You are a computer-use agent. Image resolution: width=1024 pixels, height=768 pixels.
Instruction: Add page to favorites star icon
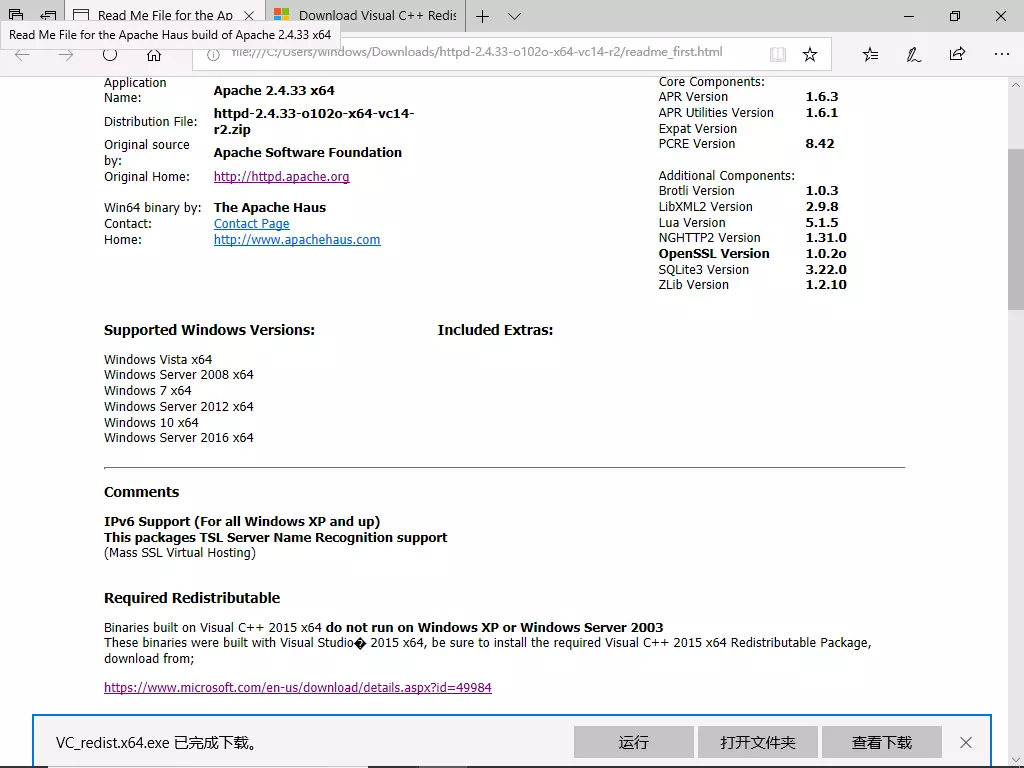[x=810, y=54]
